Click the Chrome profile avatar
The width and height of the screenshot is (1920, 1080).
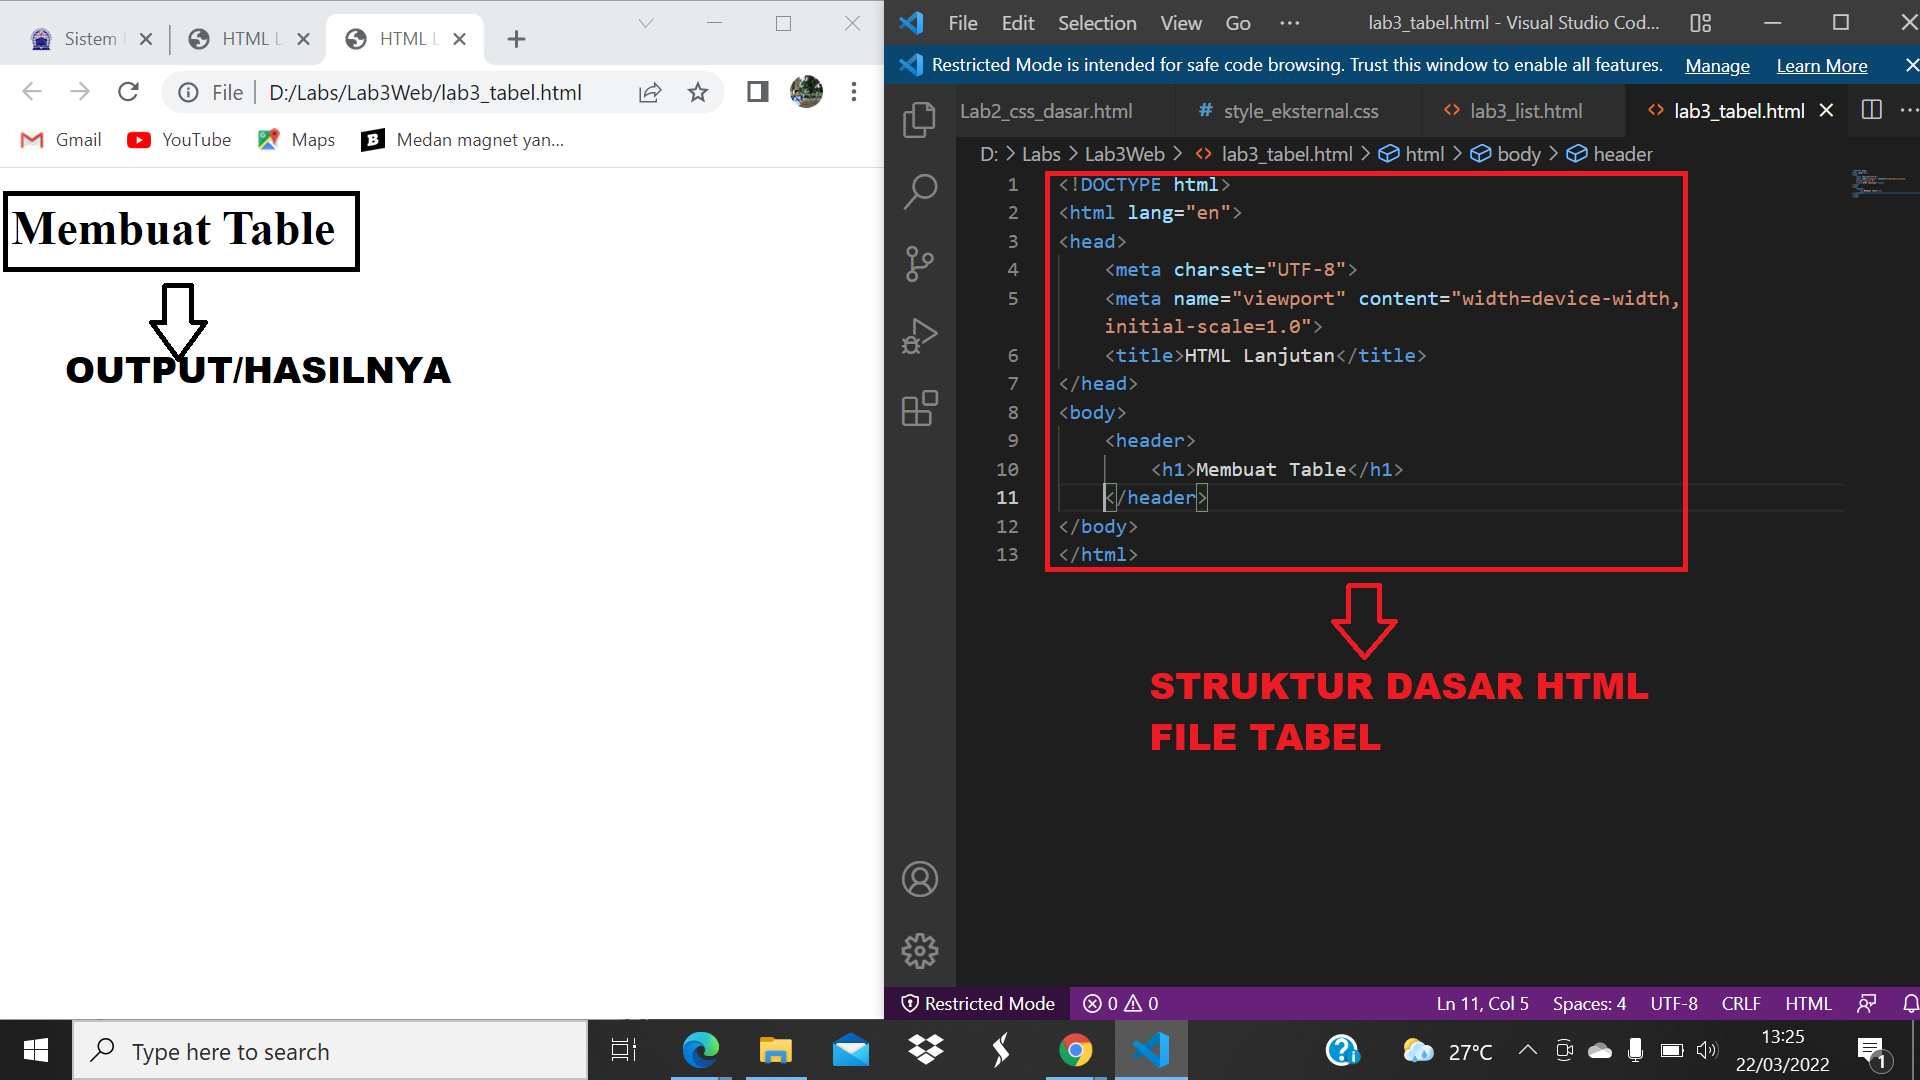[806, 91]
